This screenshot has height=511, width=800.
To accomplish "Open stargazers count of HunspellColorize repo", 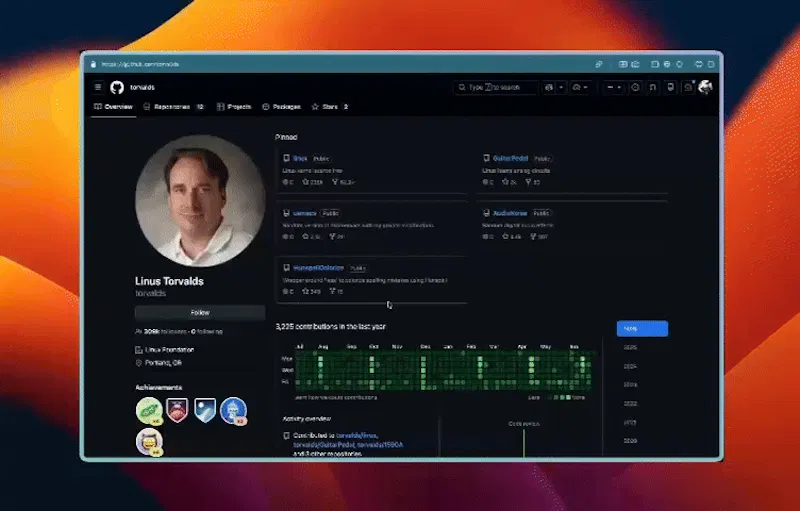I will pos(311,291).
